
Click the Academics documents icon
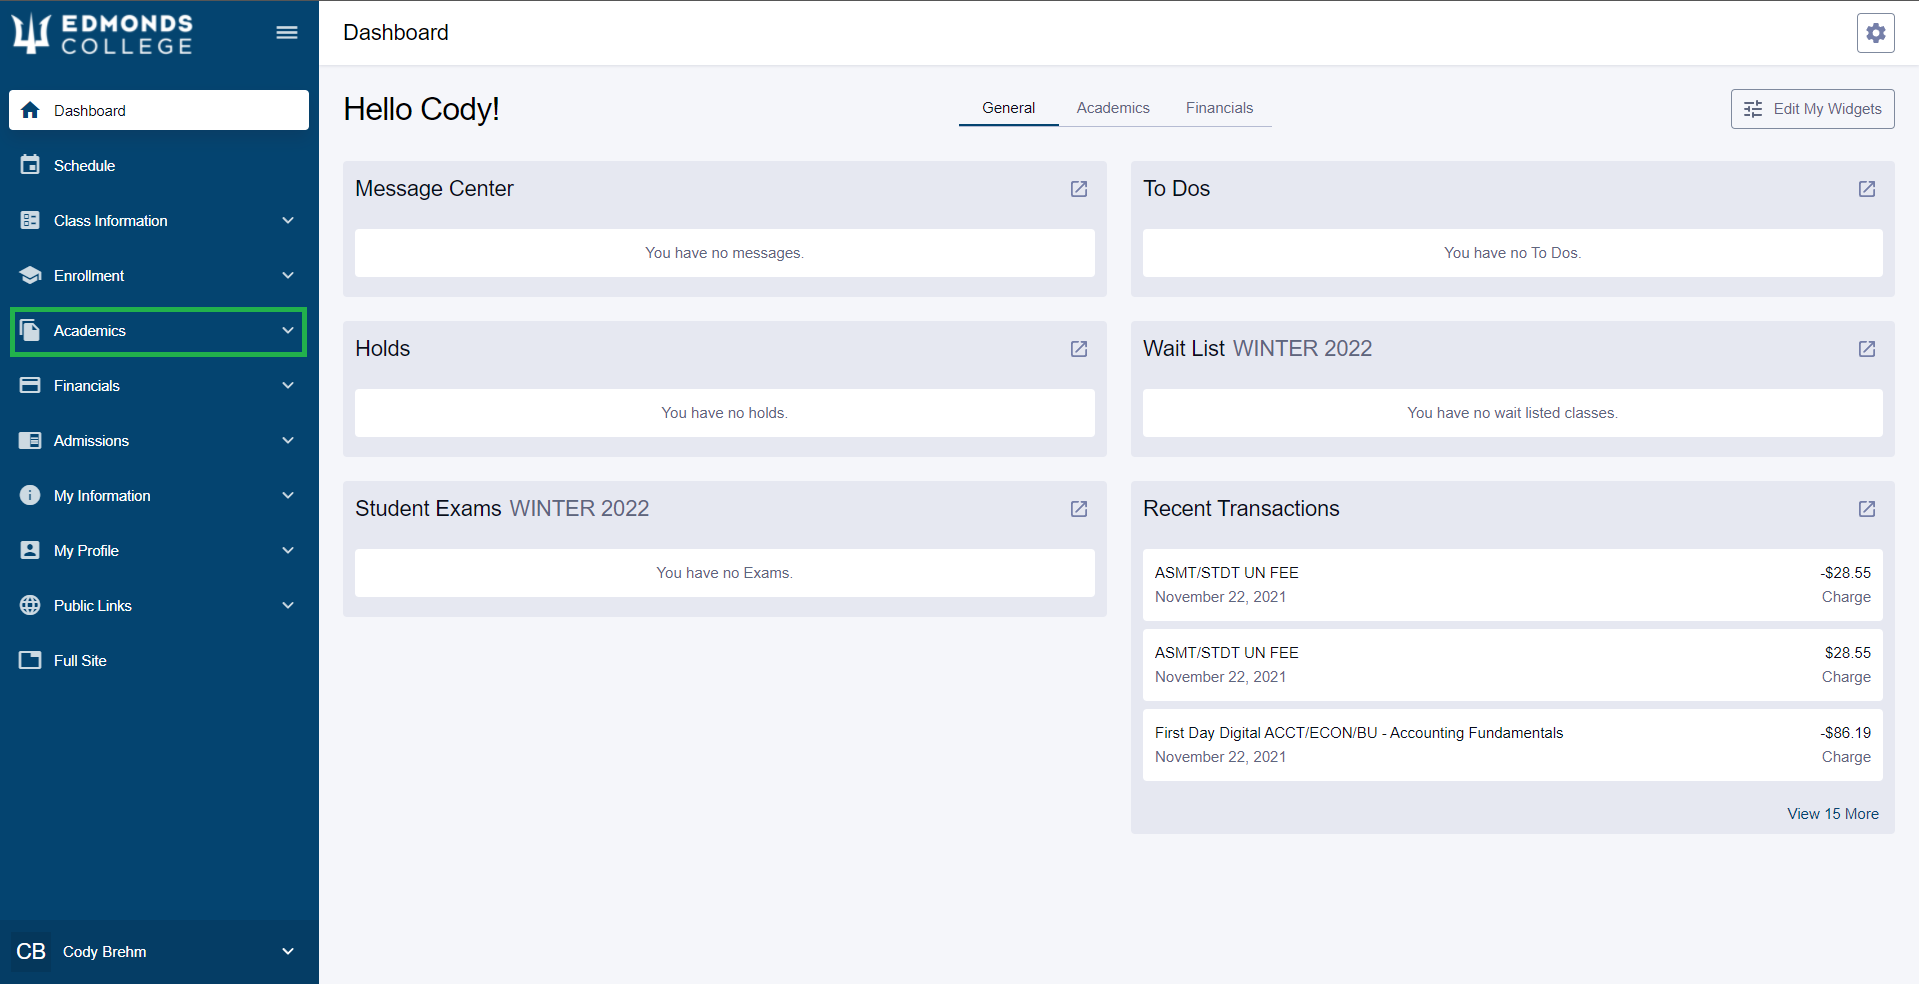pyautogui.click(x=30, y=330)
